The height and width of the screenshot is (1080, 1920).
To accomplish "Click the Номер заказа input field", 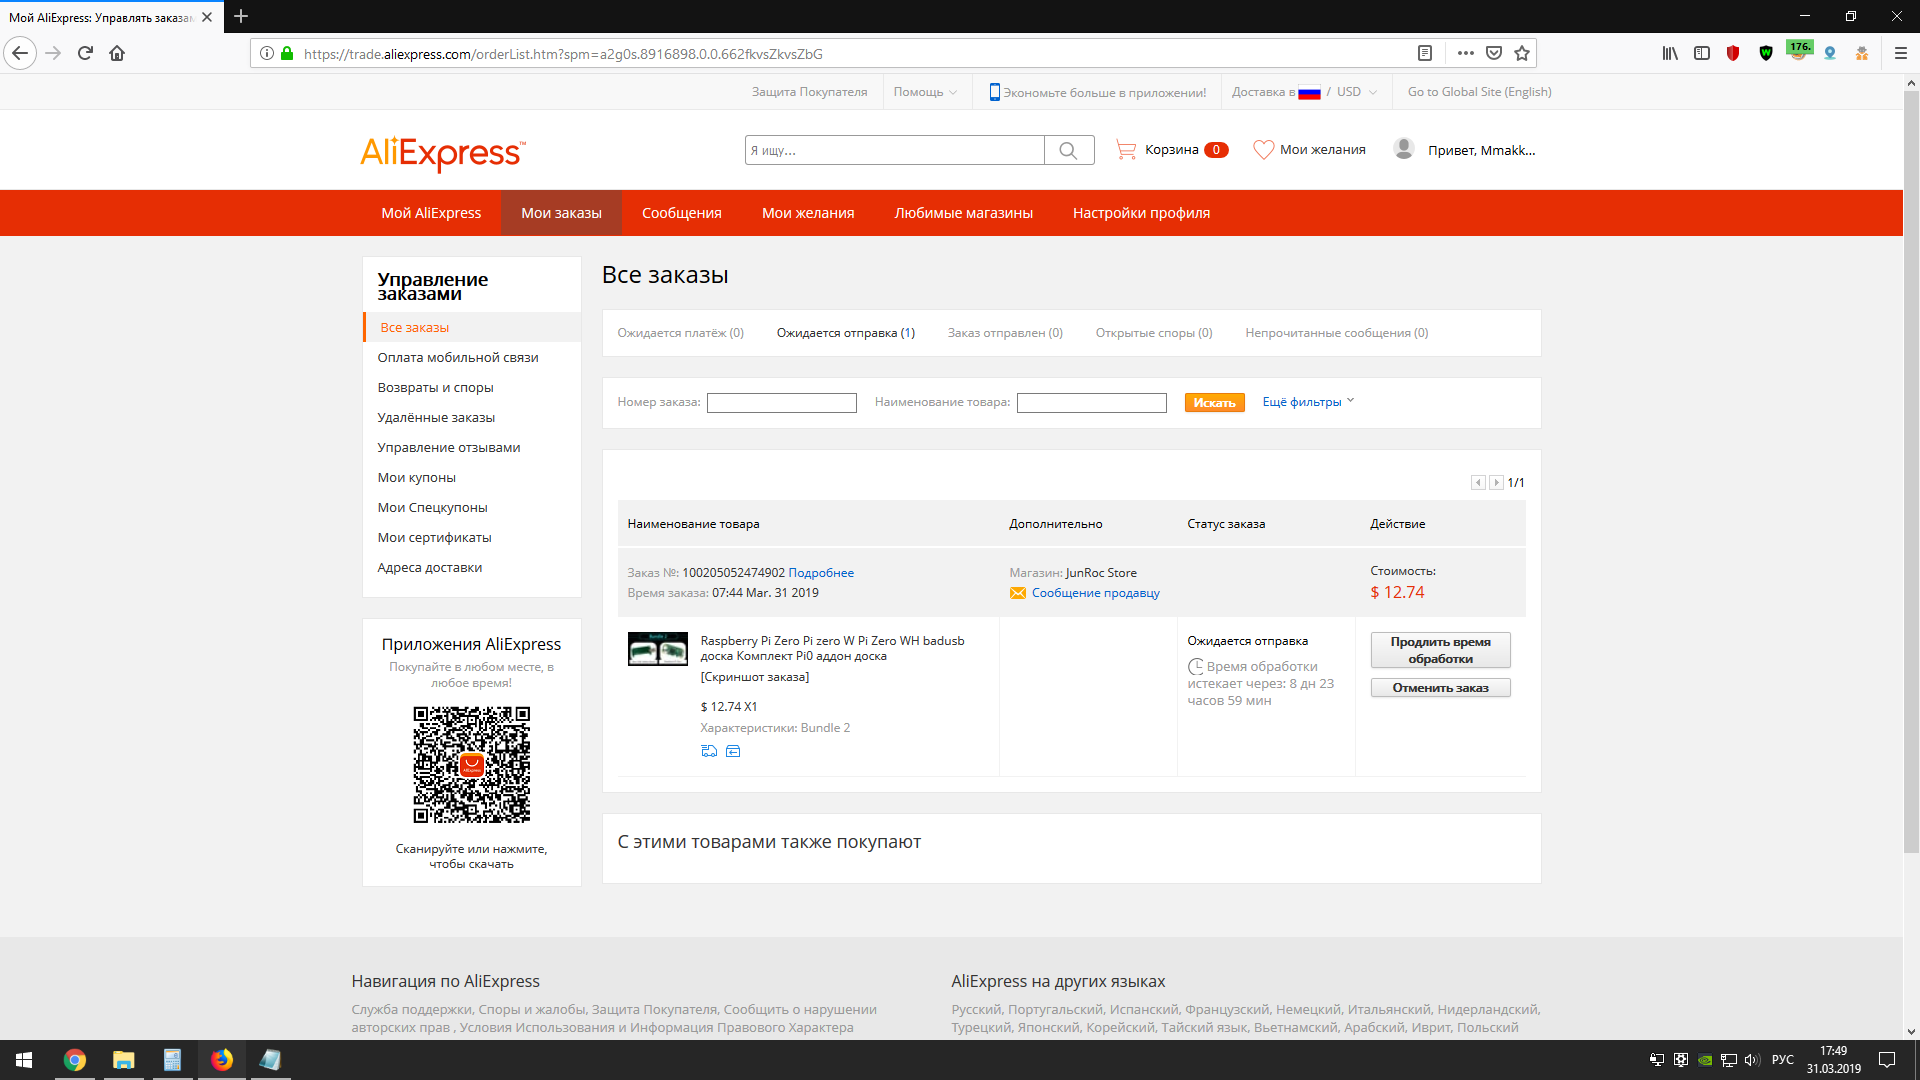I will pos(781,402).
